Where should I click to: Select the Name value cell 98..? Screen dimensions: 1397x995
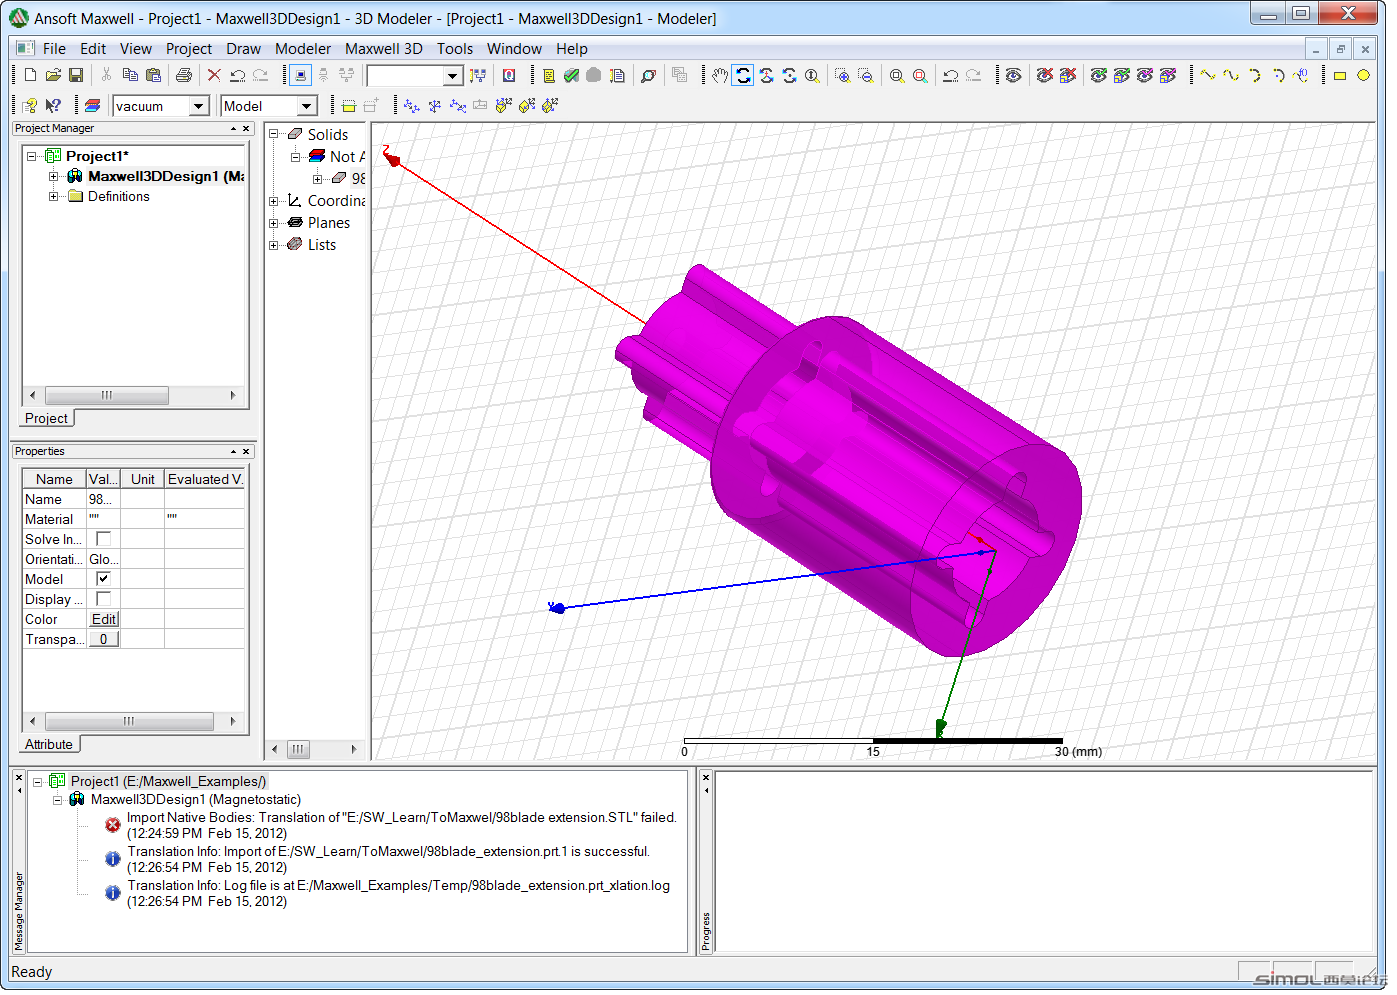[x=104, y=499]
